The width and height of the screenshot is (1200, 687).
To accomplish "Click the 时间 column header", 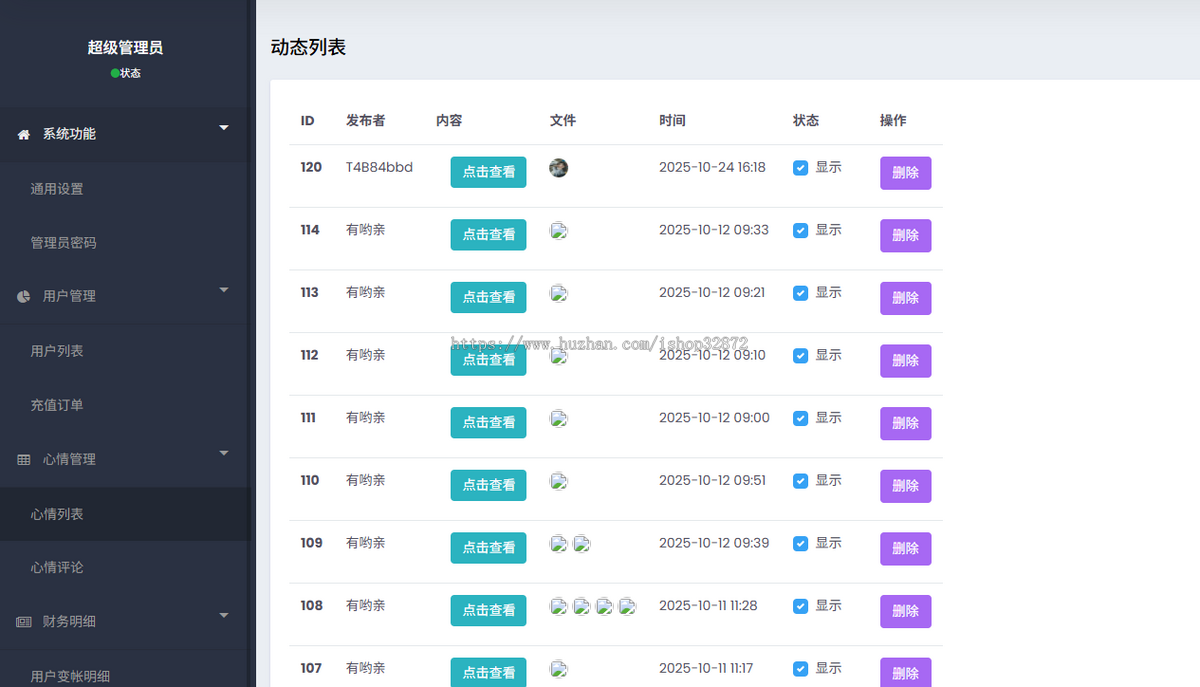I will (x=672, y=120).
